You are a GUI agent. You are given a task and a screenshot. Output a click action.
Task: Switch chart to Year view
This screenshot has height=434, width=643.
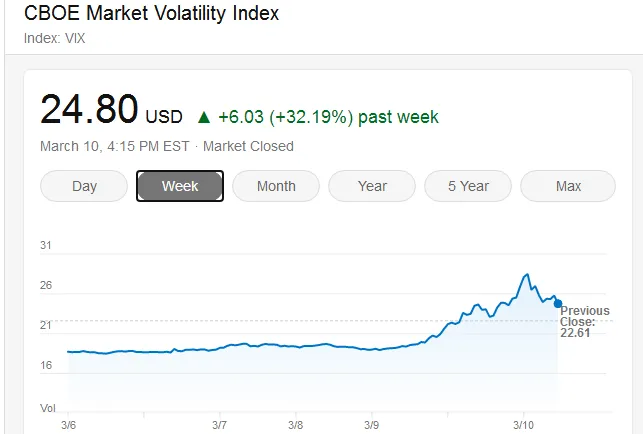tap(372, 186)
